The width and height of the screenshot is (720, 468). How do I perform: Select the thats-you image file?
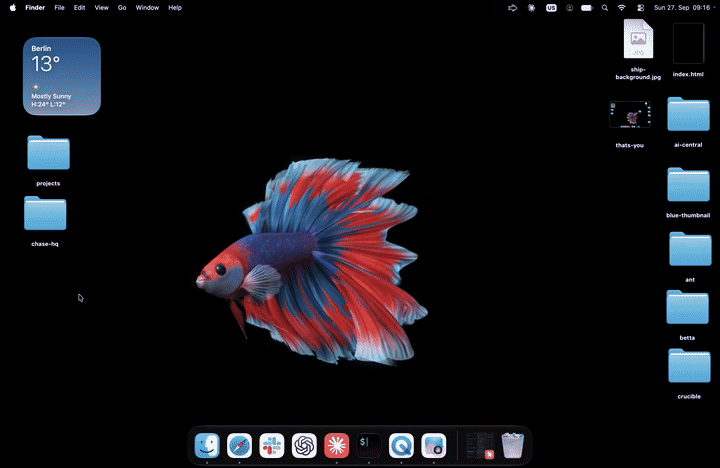[630, 115]
